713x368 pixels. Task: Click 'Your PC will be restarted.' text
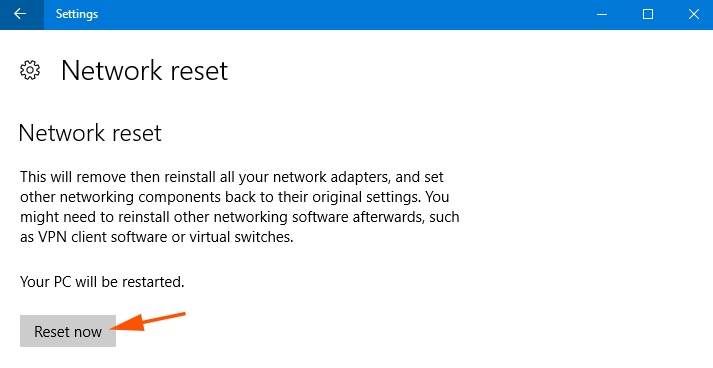[102, 282]
